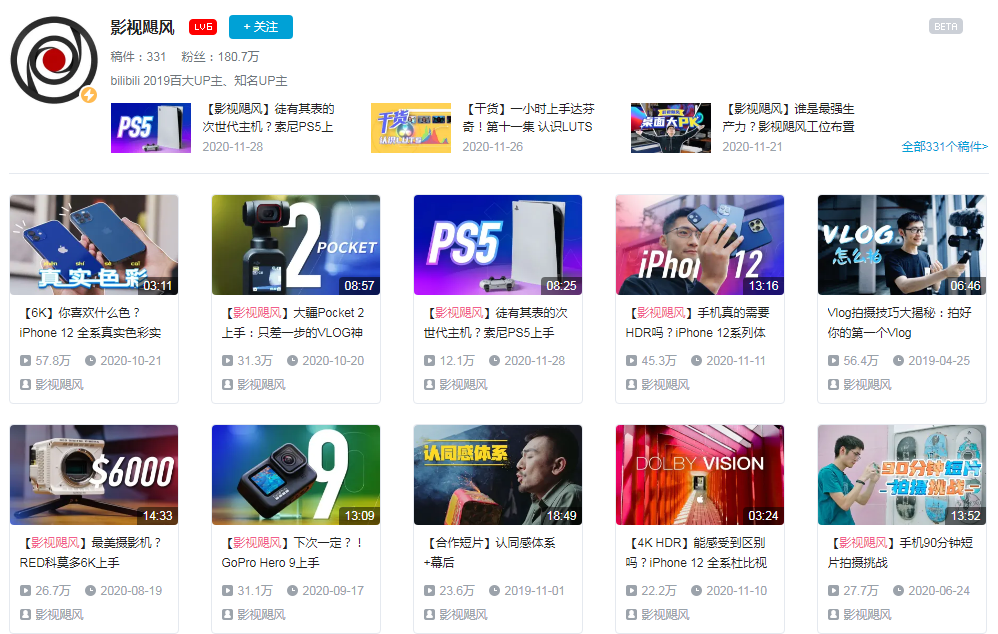Image resolution: width=998 pixels, height=634 pixels.
Task: Click uploader icon under the GoPro Hero 9 card
Action: pyautogui.click(x=227, y=614)
